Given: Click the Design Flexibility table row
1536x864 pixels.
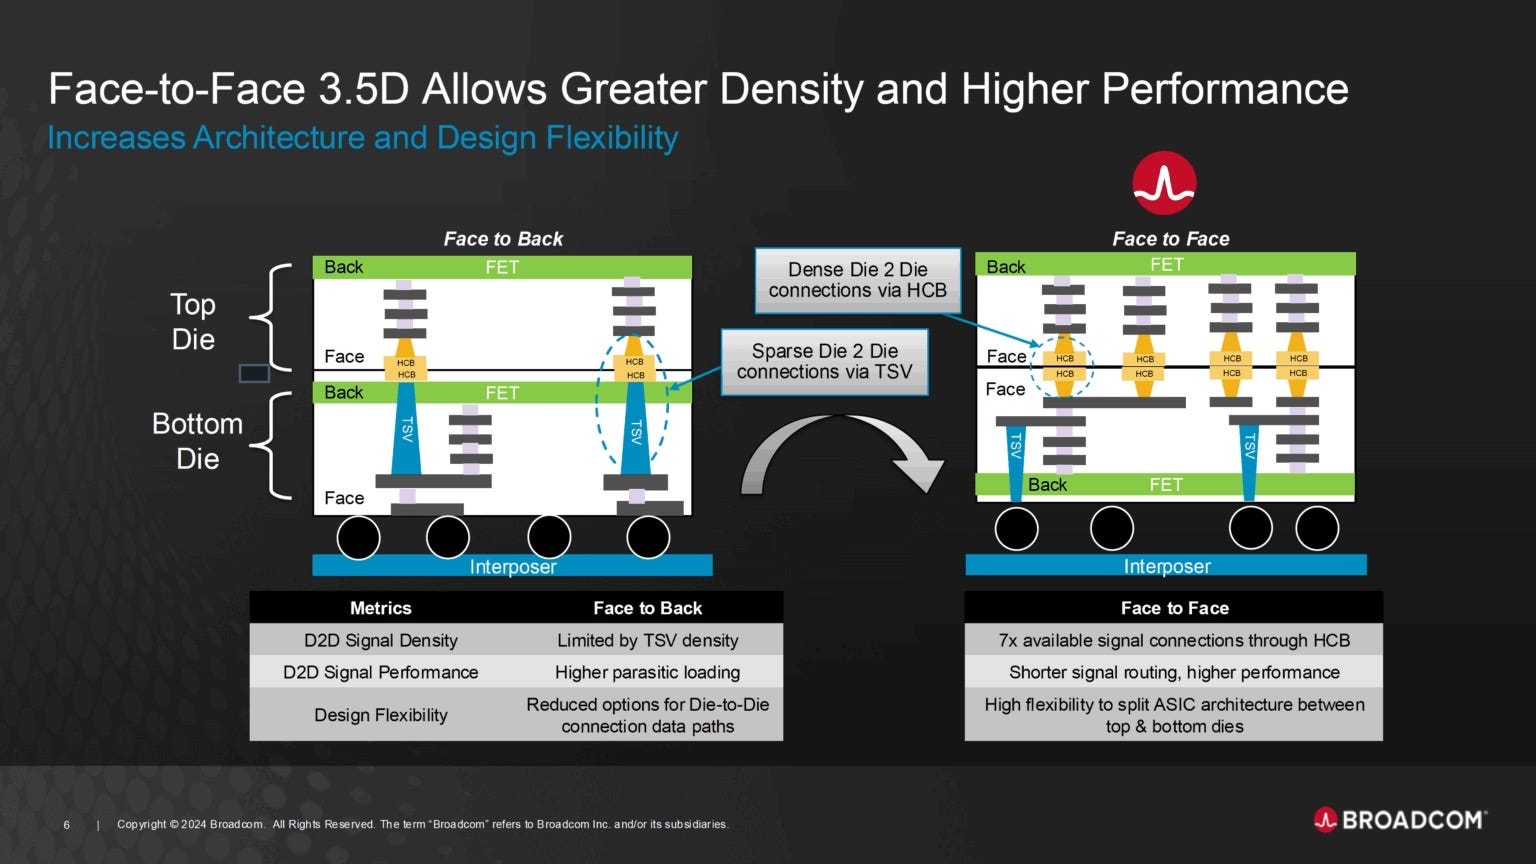Looking at the screenshot, I should pos(380,715).
